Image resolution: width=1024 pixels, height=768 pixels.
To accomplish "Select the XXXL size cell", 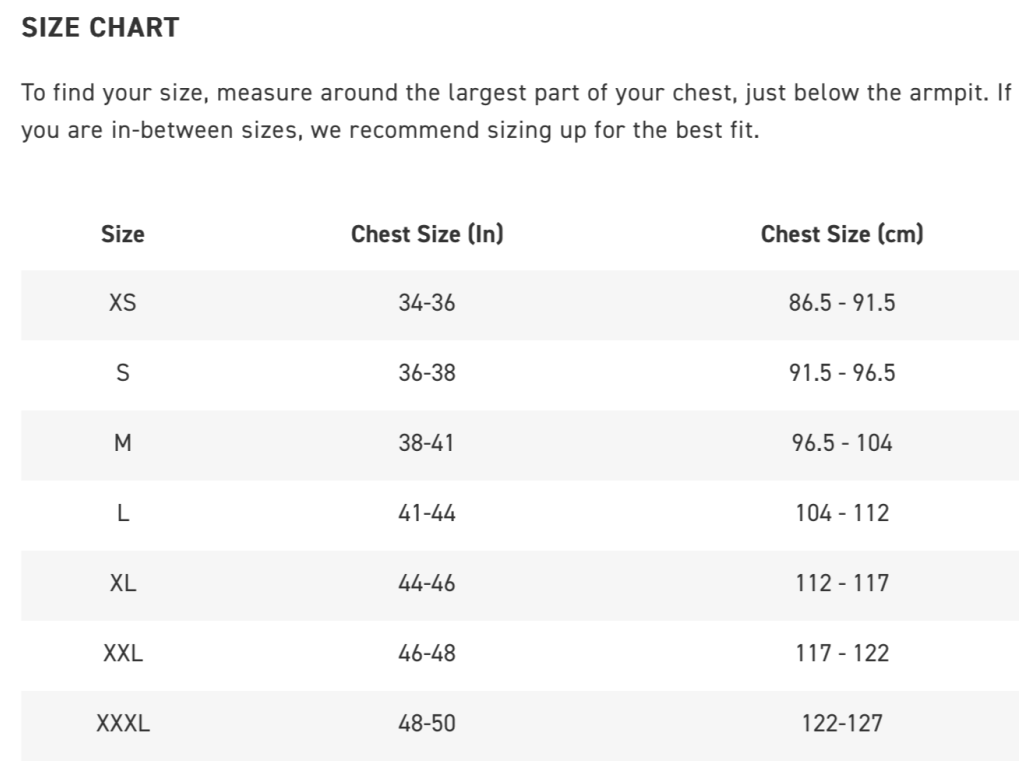I will (x=122, y=722).
